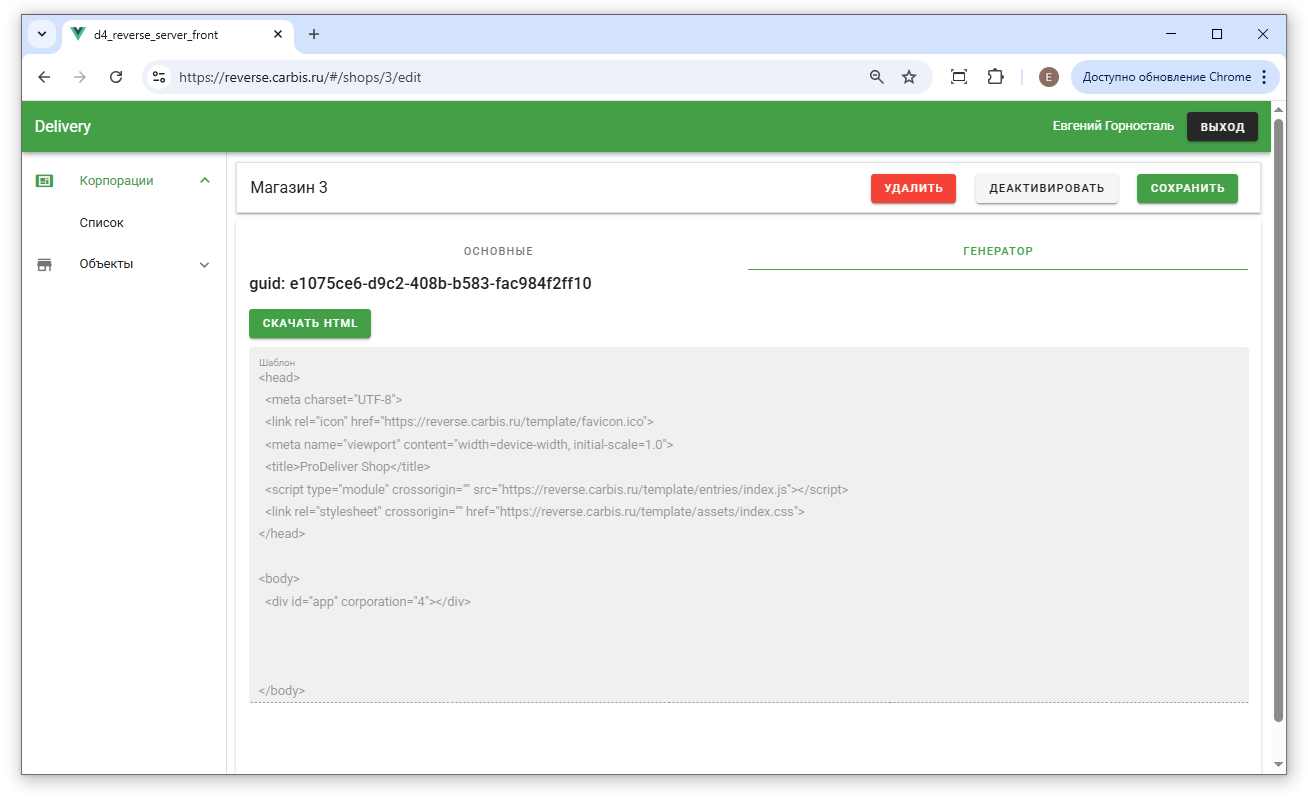This screenshot has width=1308, height=798.
Task: Click the browser back arrow
Action: (x=44, y=77)
